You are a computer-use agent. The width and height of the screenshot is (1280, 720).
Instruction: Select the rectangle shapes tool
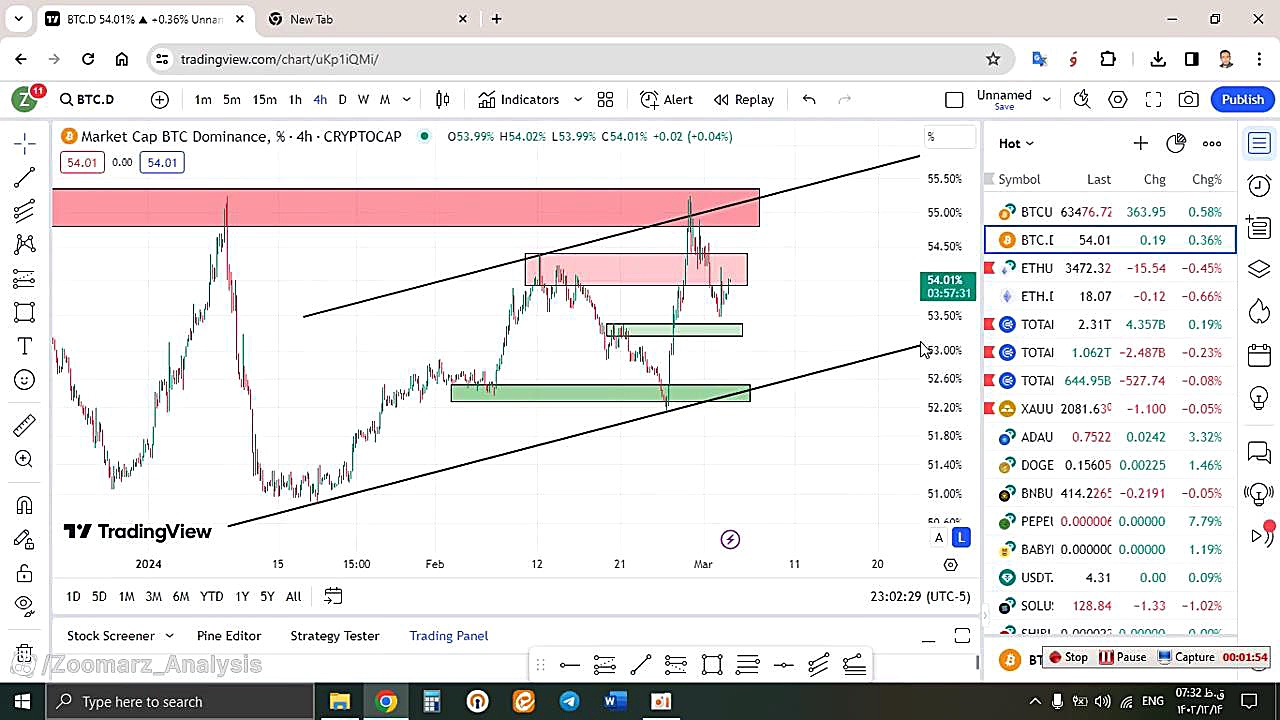(24, 312)
